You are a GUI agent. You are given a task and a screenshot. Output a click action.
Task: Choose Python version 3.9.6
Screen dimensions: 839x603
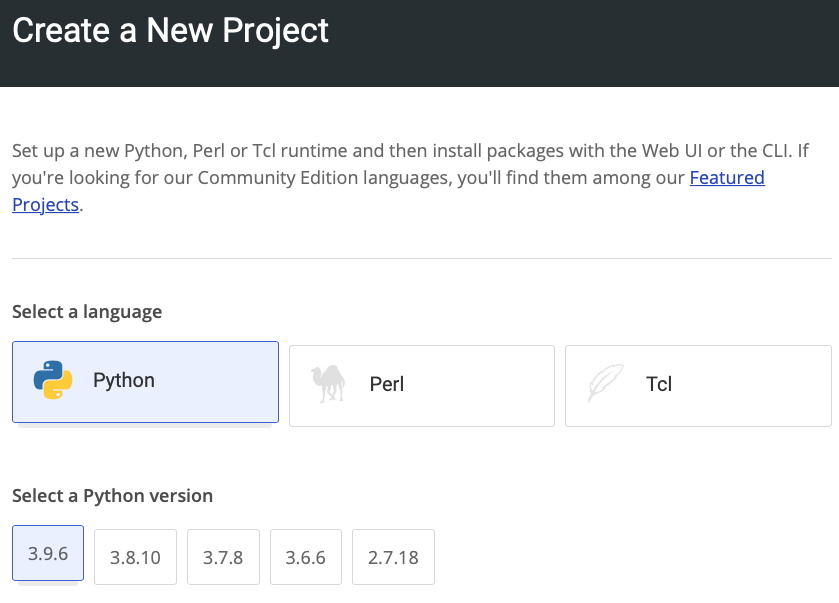tap(48, 553)
